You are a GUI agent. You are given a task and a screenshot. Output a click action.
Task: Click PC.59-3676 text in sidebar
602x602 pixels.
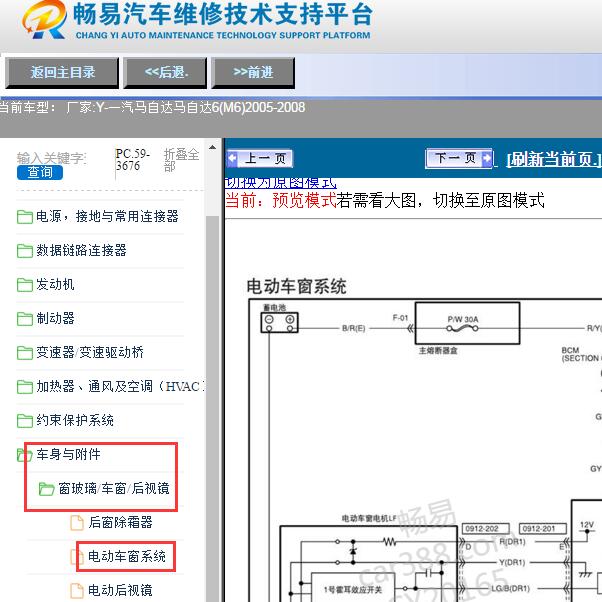[132, 160]
